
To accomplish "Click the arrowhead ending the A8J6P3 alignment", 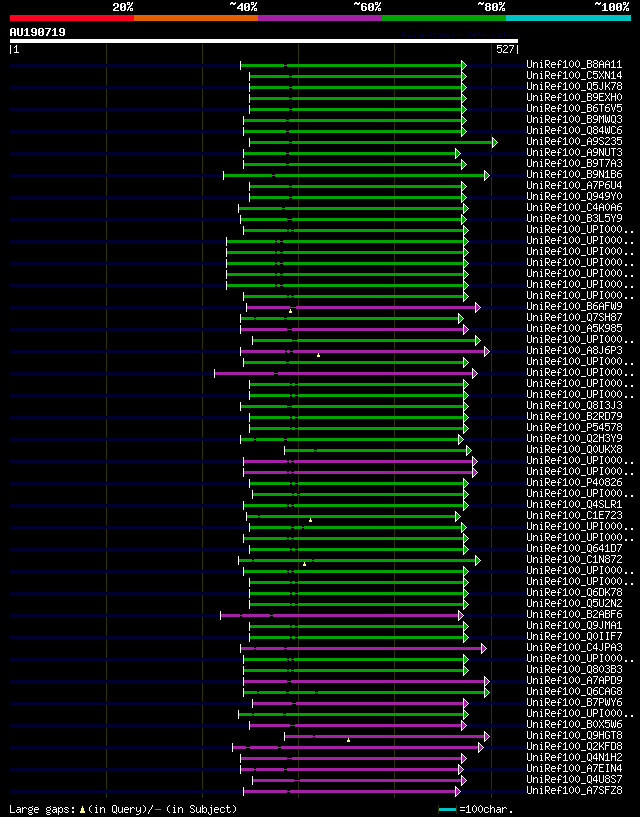I will click(x=487, y=351).
